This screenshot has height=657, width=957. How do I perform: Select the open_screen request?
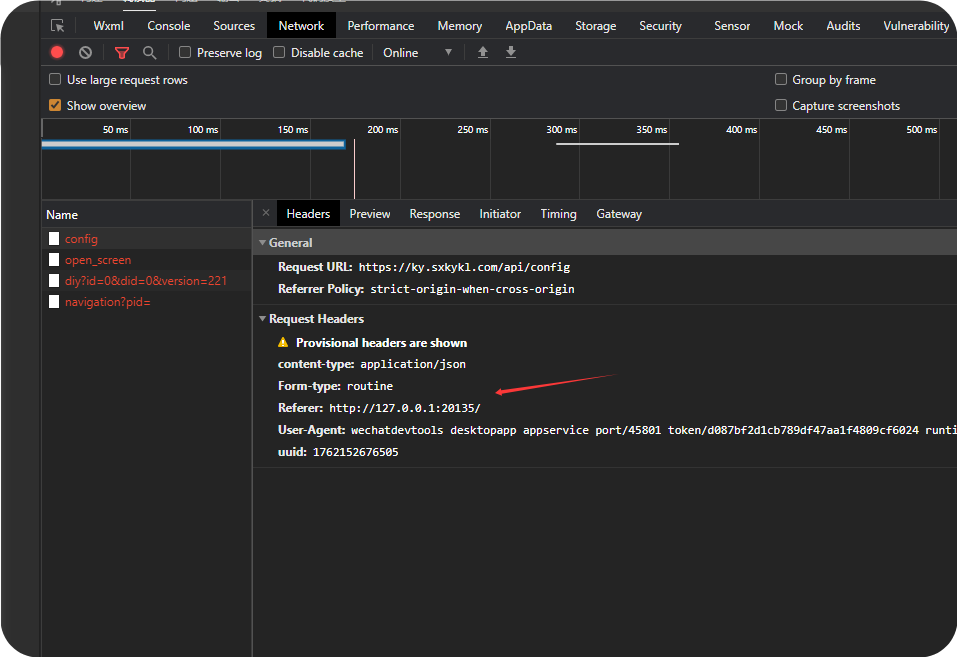pyautogui.click(x=98, y=260)
